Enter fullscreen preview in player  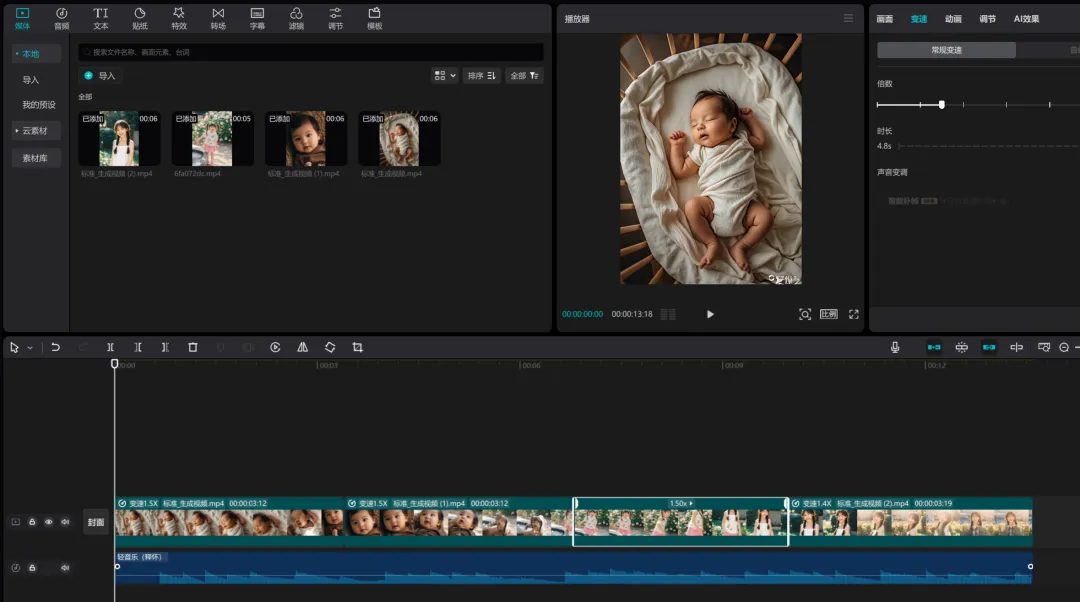tap(854, 314)
